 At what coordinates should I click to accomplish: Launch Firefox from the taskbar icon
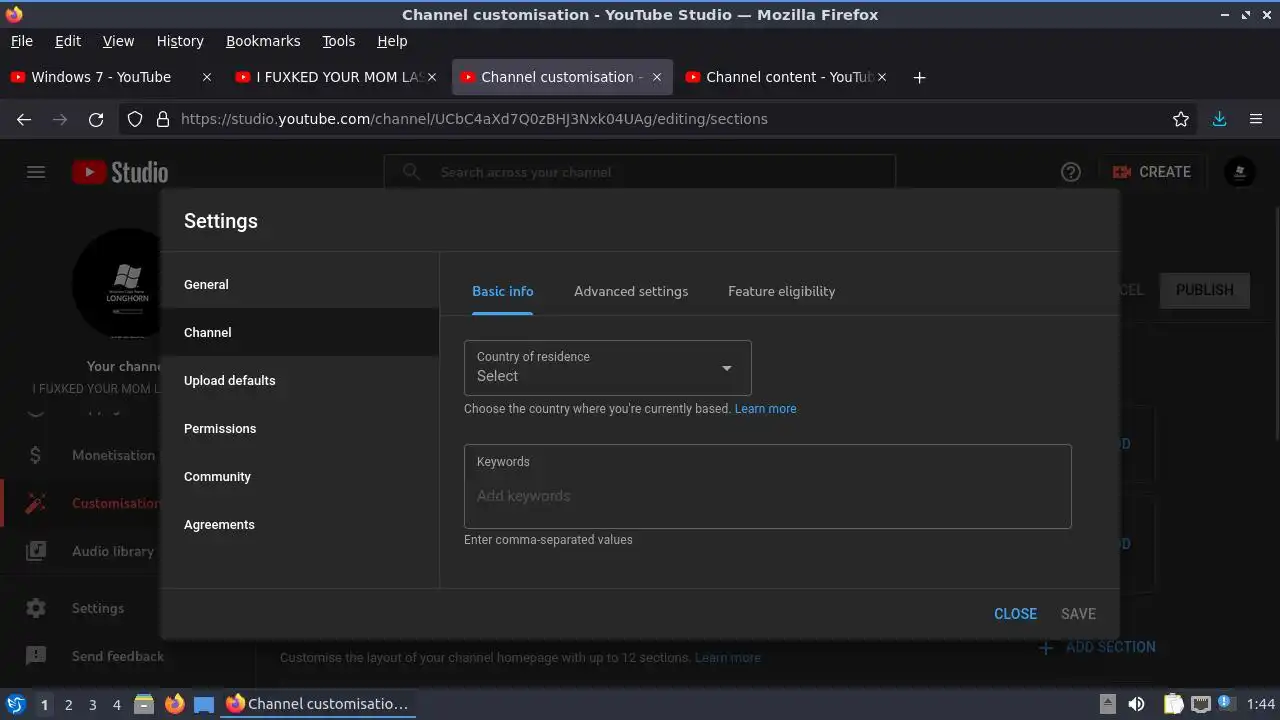click(174, 704)
